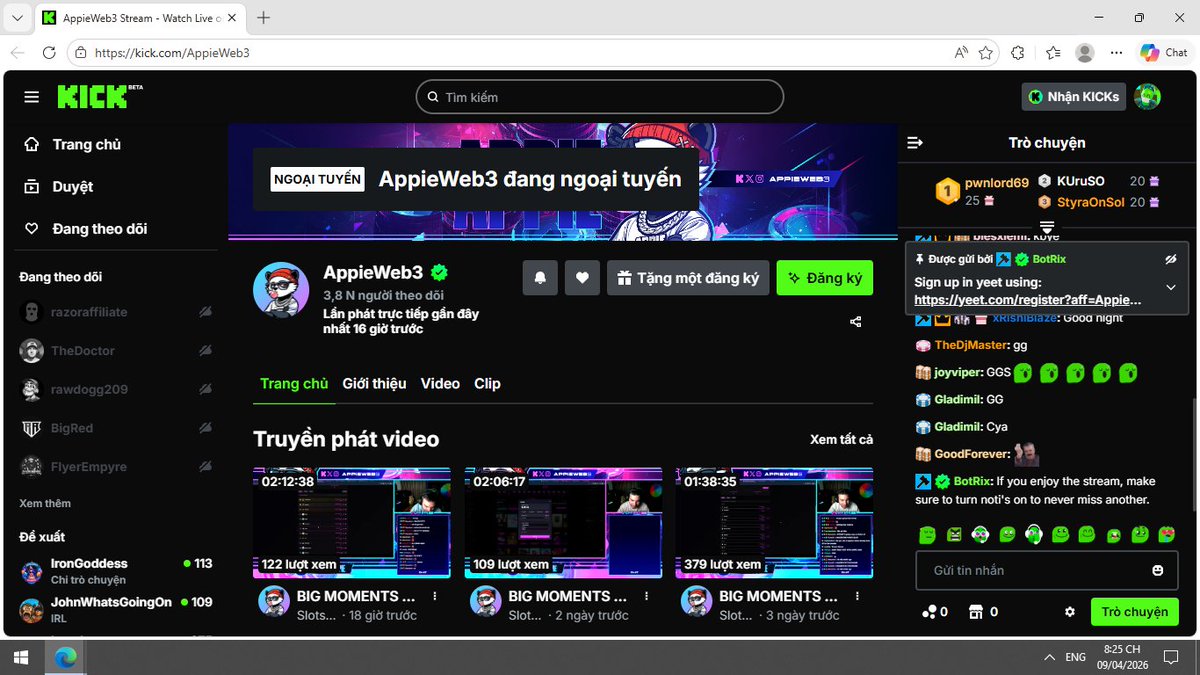Viewport: 1200px width, 675px height.
Task: Click the ENG language indicator in the taskbar
Action: (x=1076, y=657)
